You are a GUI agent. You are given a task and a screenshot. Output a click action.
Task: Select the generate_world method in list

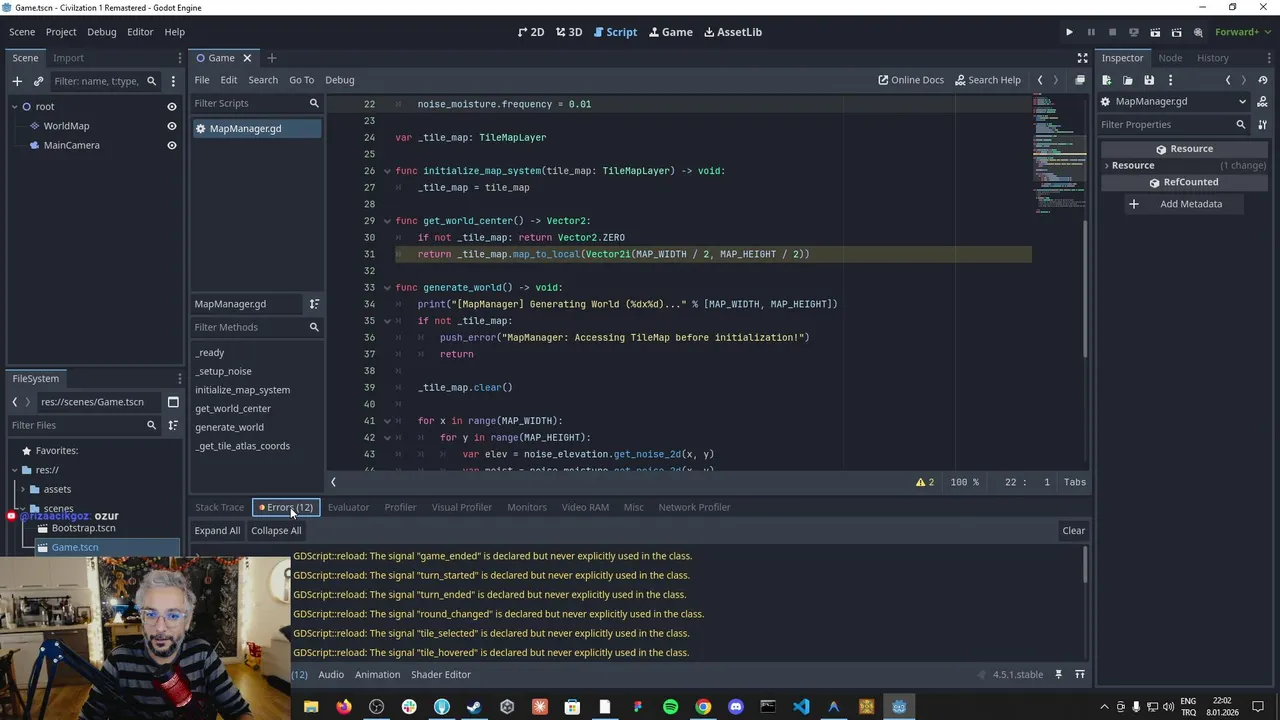(229, 427)
